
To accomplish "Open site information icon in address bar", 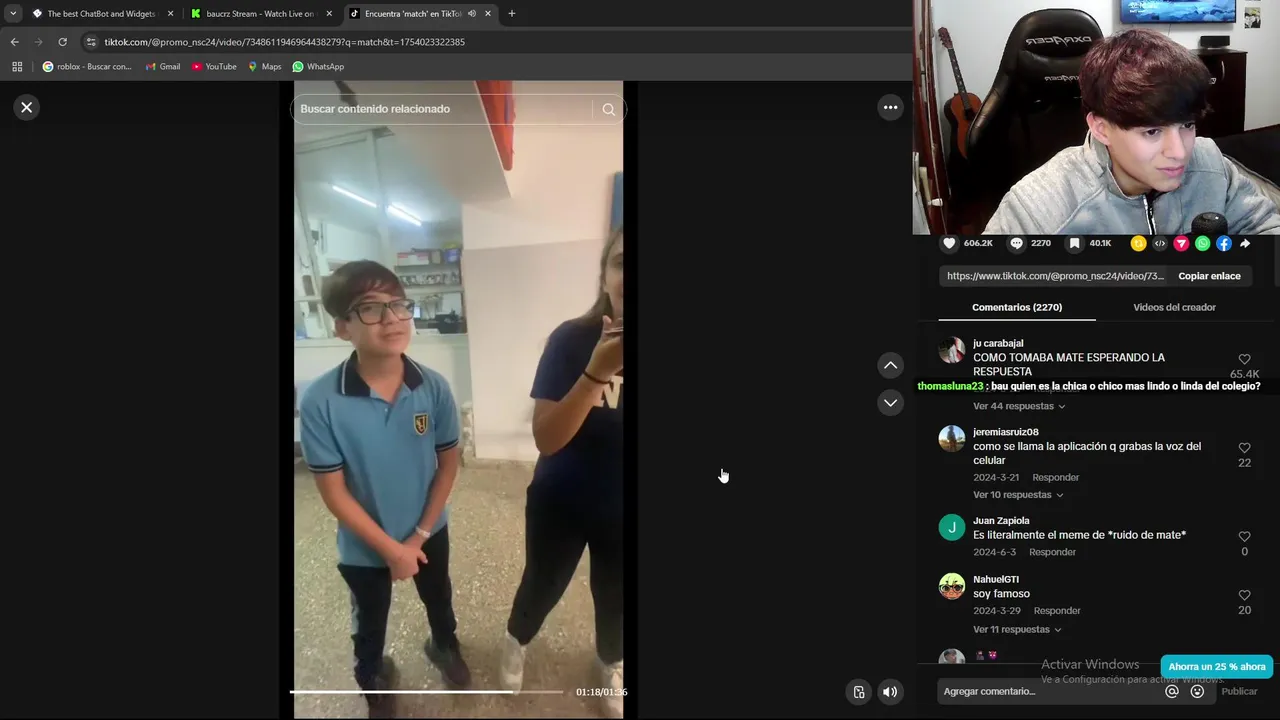I will [91, 42].
